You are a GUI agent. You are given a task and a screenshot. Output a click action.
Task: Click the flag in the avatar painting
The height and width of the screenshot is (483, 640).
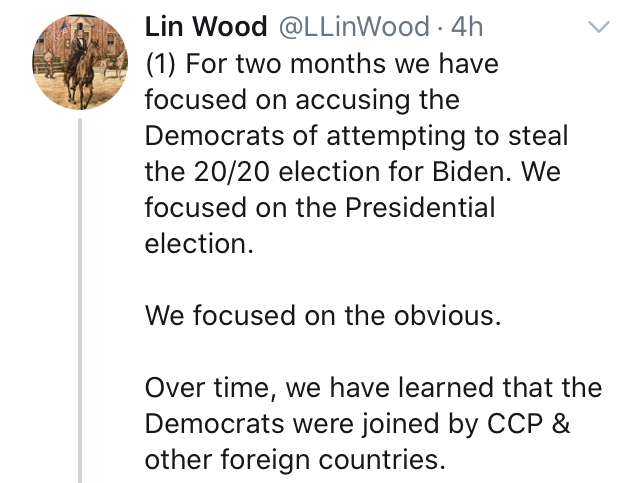64,29
